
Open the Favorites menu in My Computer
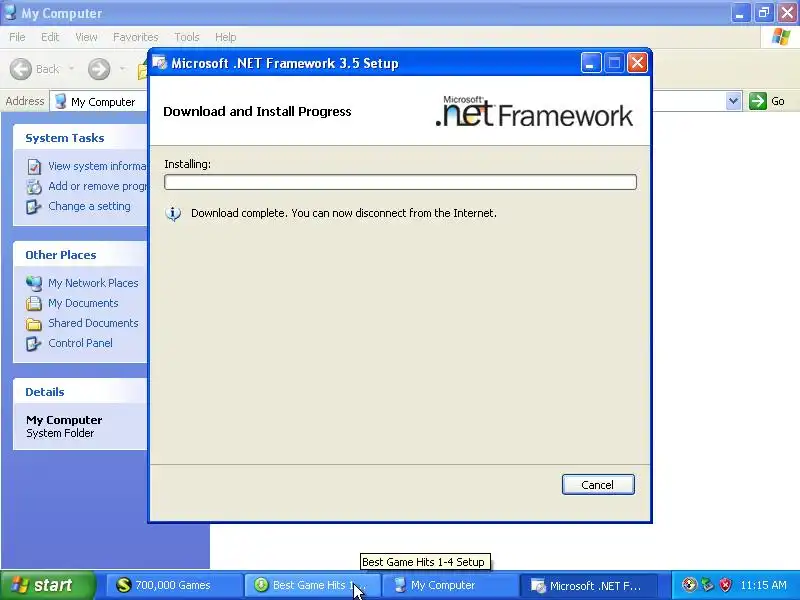click(136, 37)
